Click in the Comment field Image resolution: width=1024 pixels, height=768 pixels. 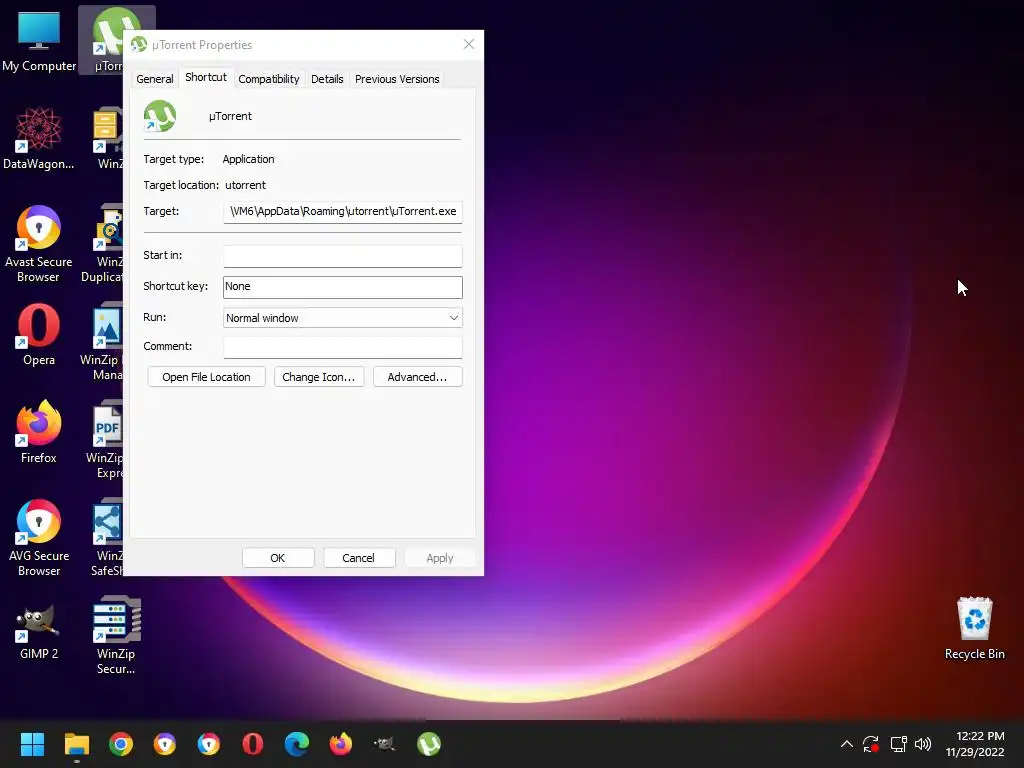342,347
